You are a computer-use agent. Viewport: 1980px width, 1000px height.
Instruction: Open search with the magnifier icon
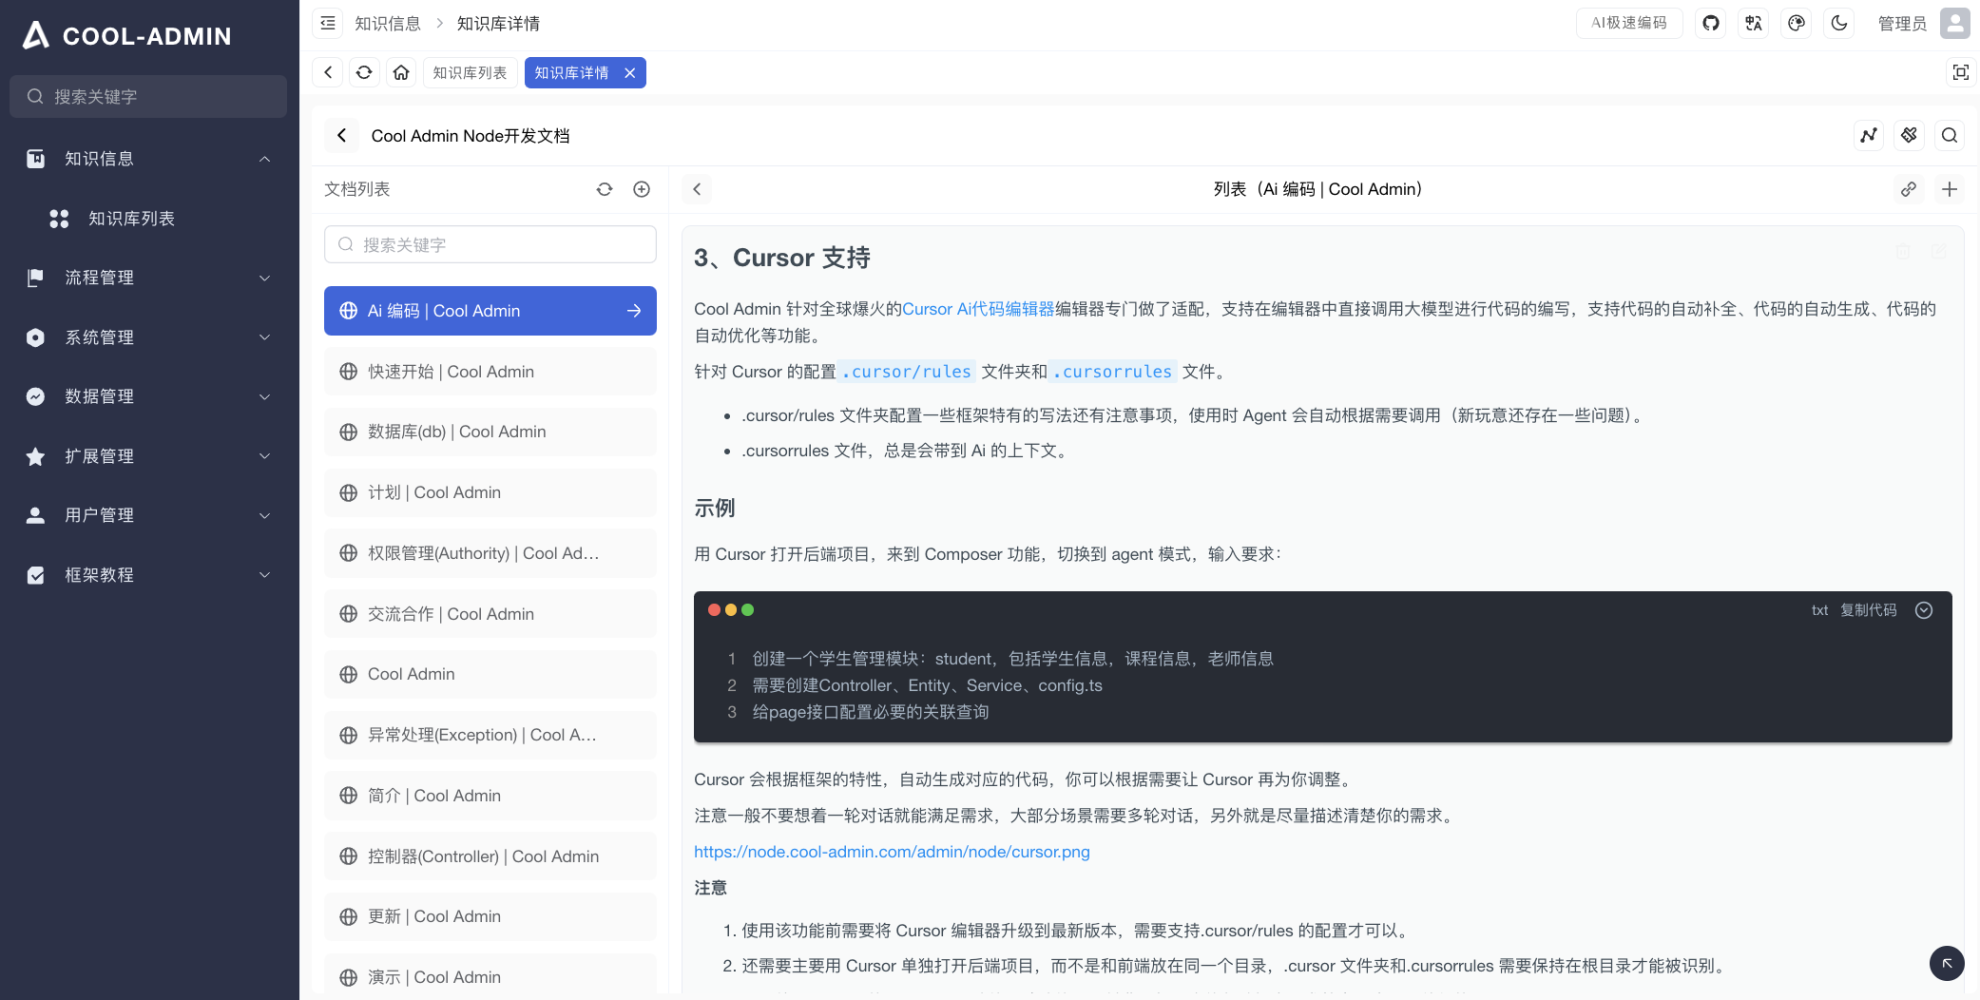click(x=1950, y=135)
